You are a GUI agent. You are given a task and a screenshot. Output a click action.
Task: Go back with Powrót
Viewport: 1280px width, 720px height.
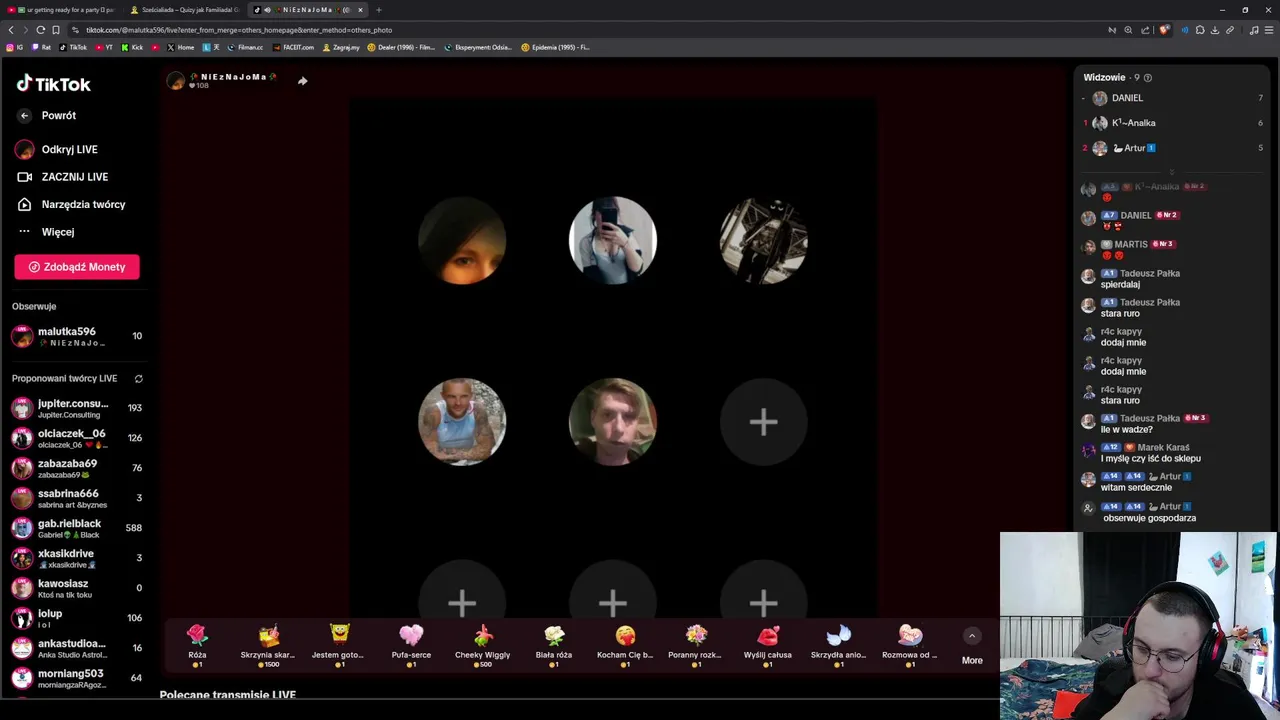tap(47, 115)
